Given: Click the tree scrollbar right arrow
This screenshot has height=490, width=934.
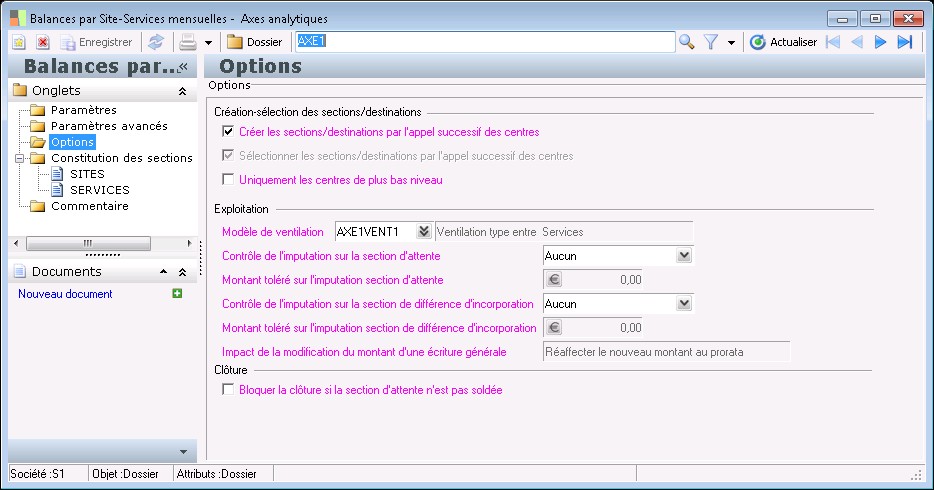Looking at the screenshot, I should [x=189, y=243].
